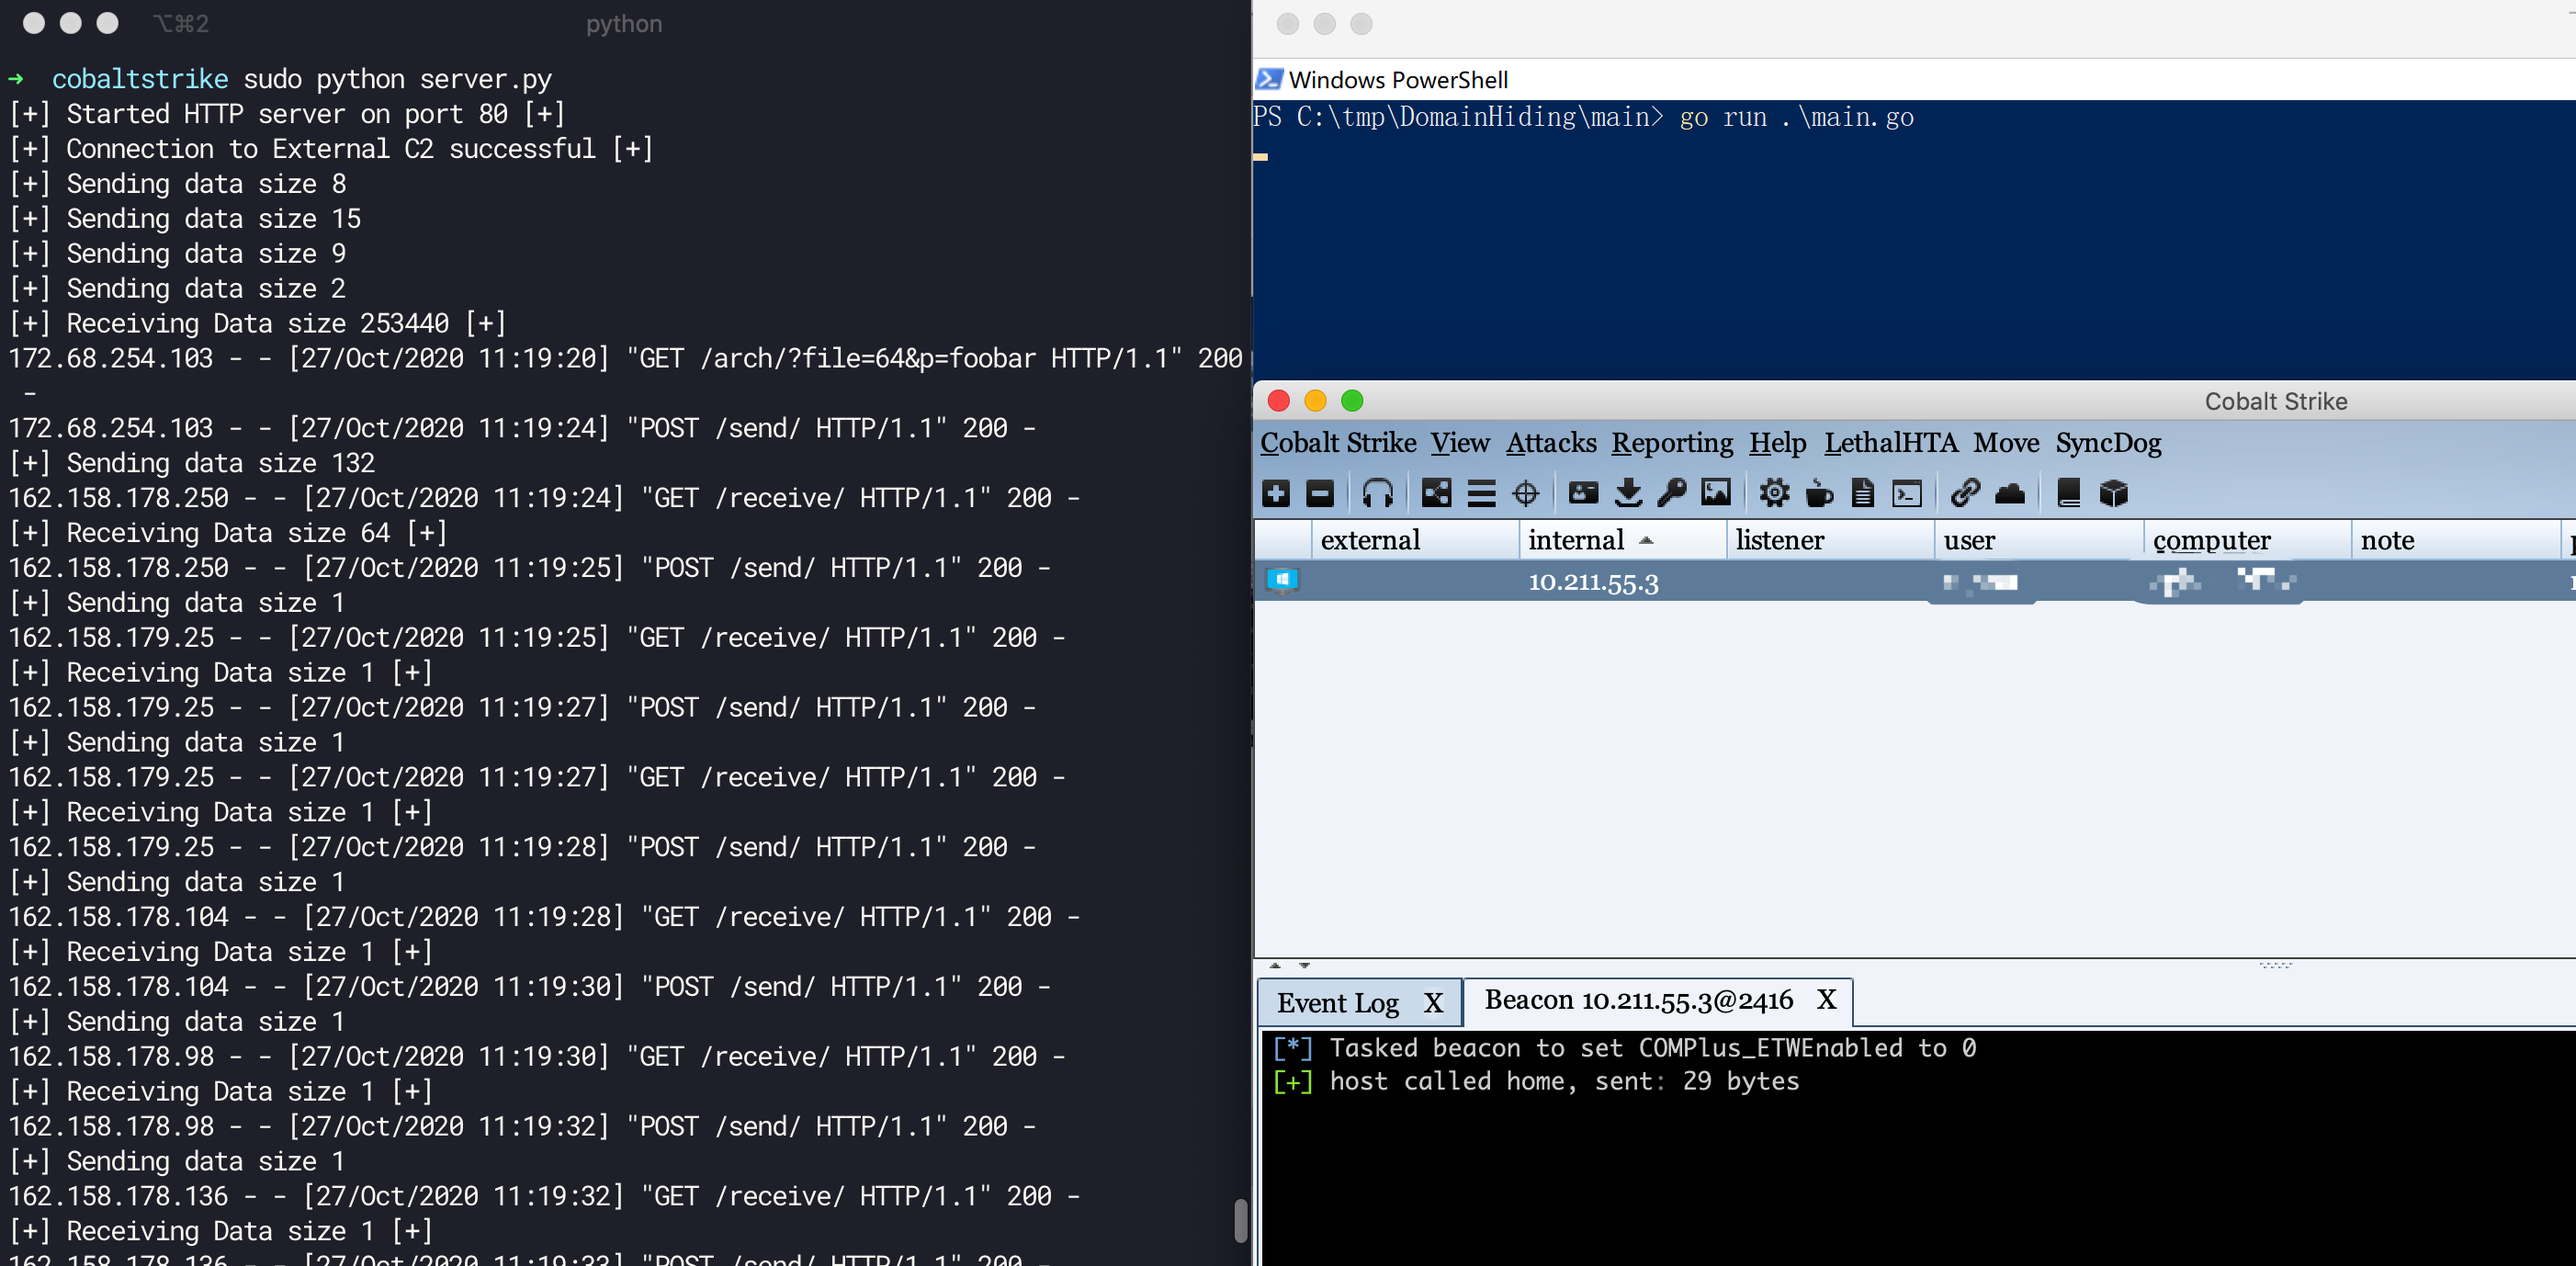2576x1266 pixels.
Task: Generate Windows executable via gear icon
Action: 1774,493
